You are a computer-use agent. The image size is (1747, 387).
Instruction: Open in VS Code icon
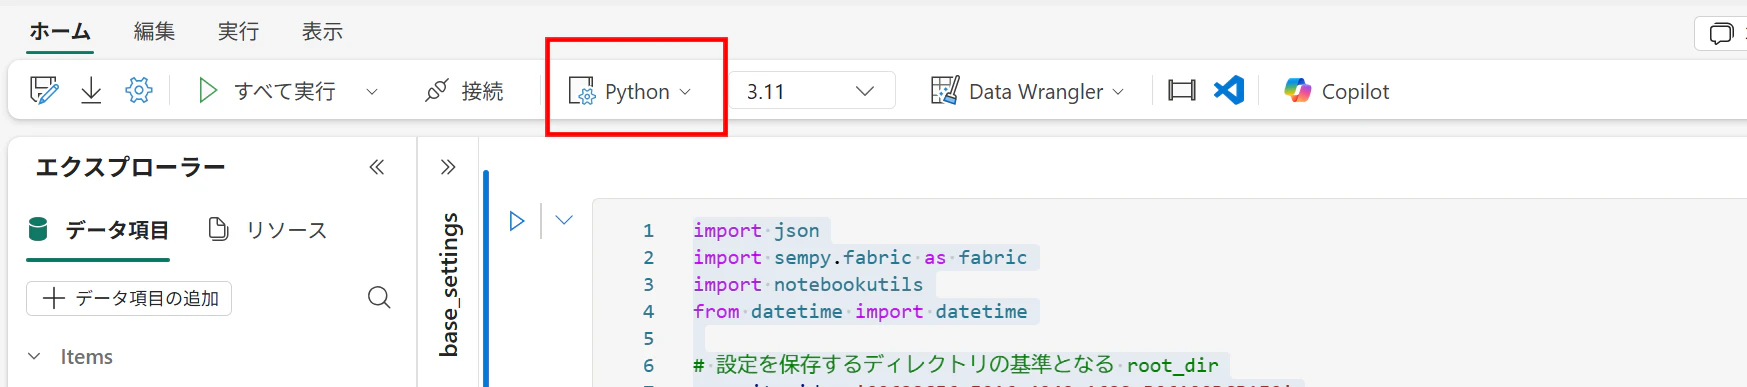coord(1229,91)
